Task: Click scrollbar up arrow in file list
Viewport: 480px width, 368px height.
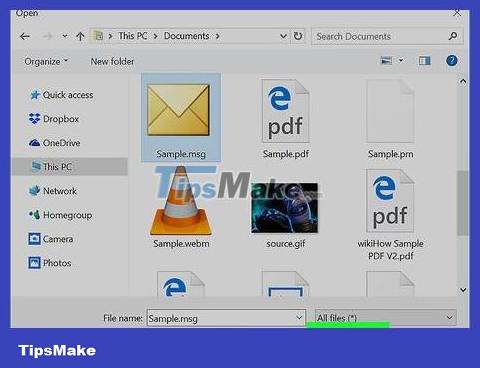Action: pos(463,81)
